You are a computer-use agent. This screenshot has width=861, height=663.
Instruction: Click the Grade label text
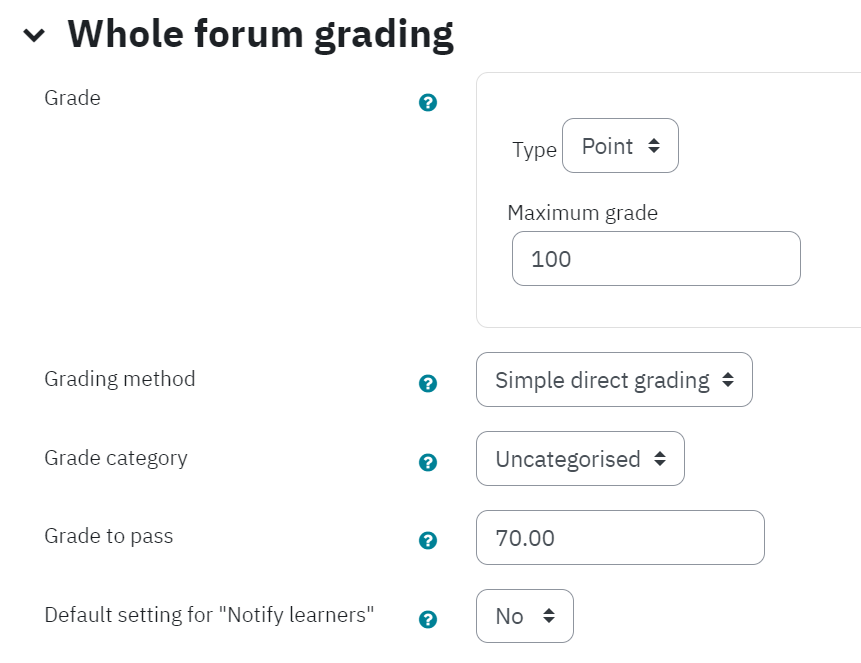coord(72,98)
